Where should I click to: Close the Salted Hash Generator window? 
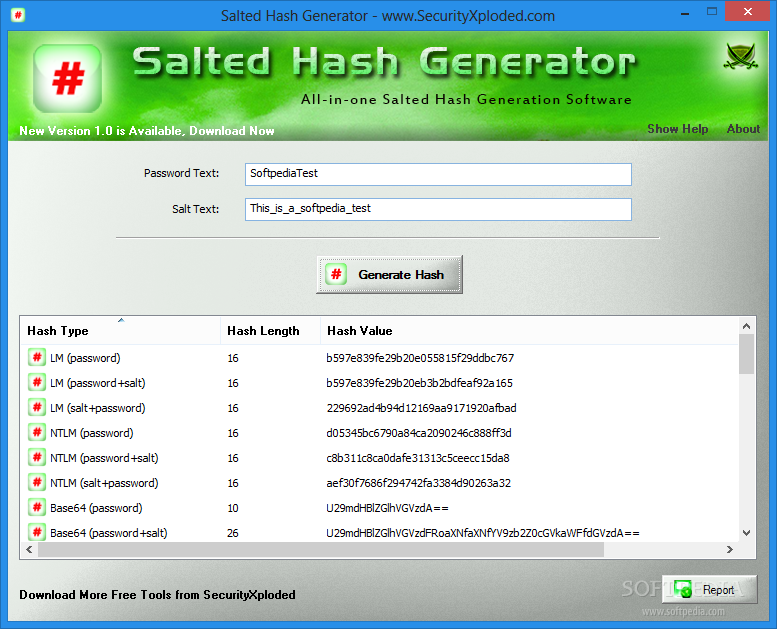click(x=748, y=11)
